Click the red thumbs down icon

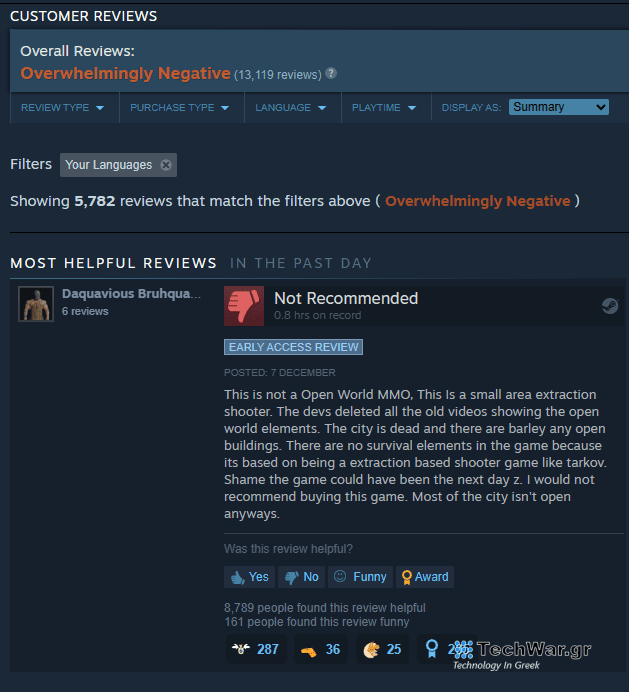(244, 306)
